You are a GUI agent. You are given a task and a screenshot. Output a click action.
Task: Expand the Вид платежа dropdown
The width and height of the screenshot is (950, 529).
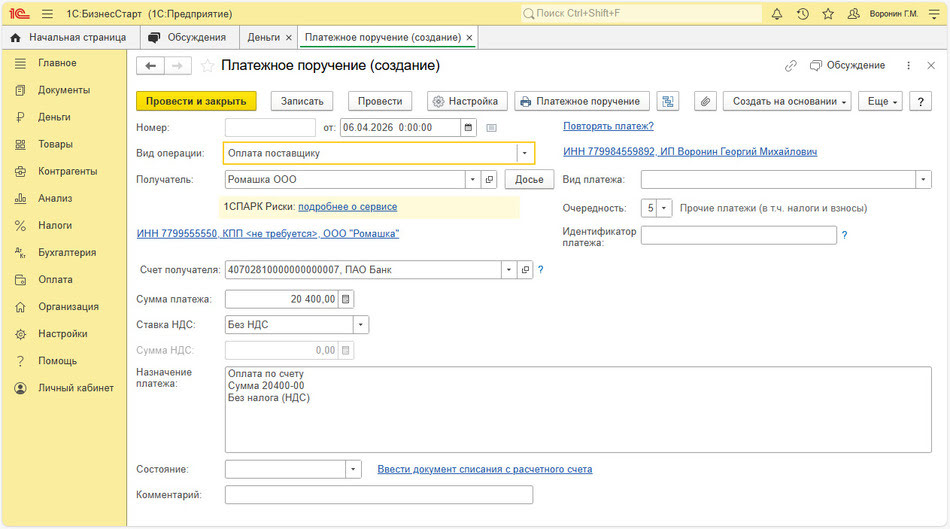(923, 179)
